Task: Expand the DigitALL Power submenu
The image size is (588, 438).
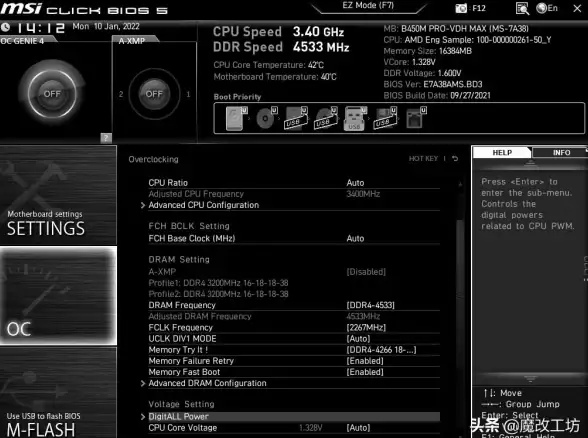Action: click(x=294, y=417)
